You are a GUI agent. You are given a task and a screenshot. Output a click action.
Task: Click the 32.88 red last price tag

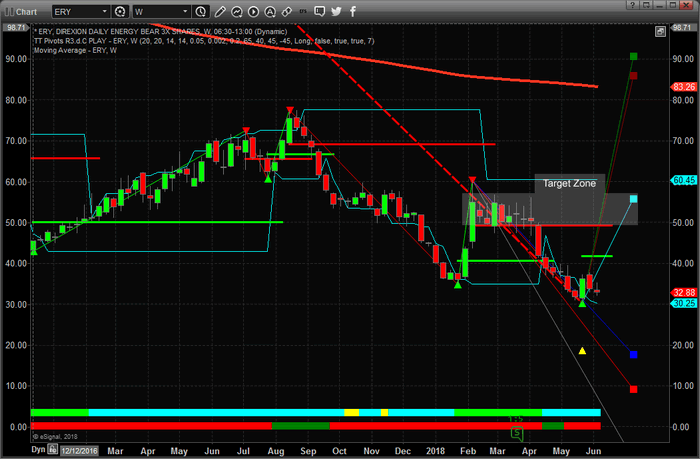click(683, 292)
